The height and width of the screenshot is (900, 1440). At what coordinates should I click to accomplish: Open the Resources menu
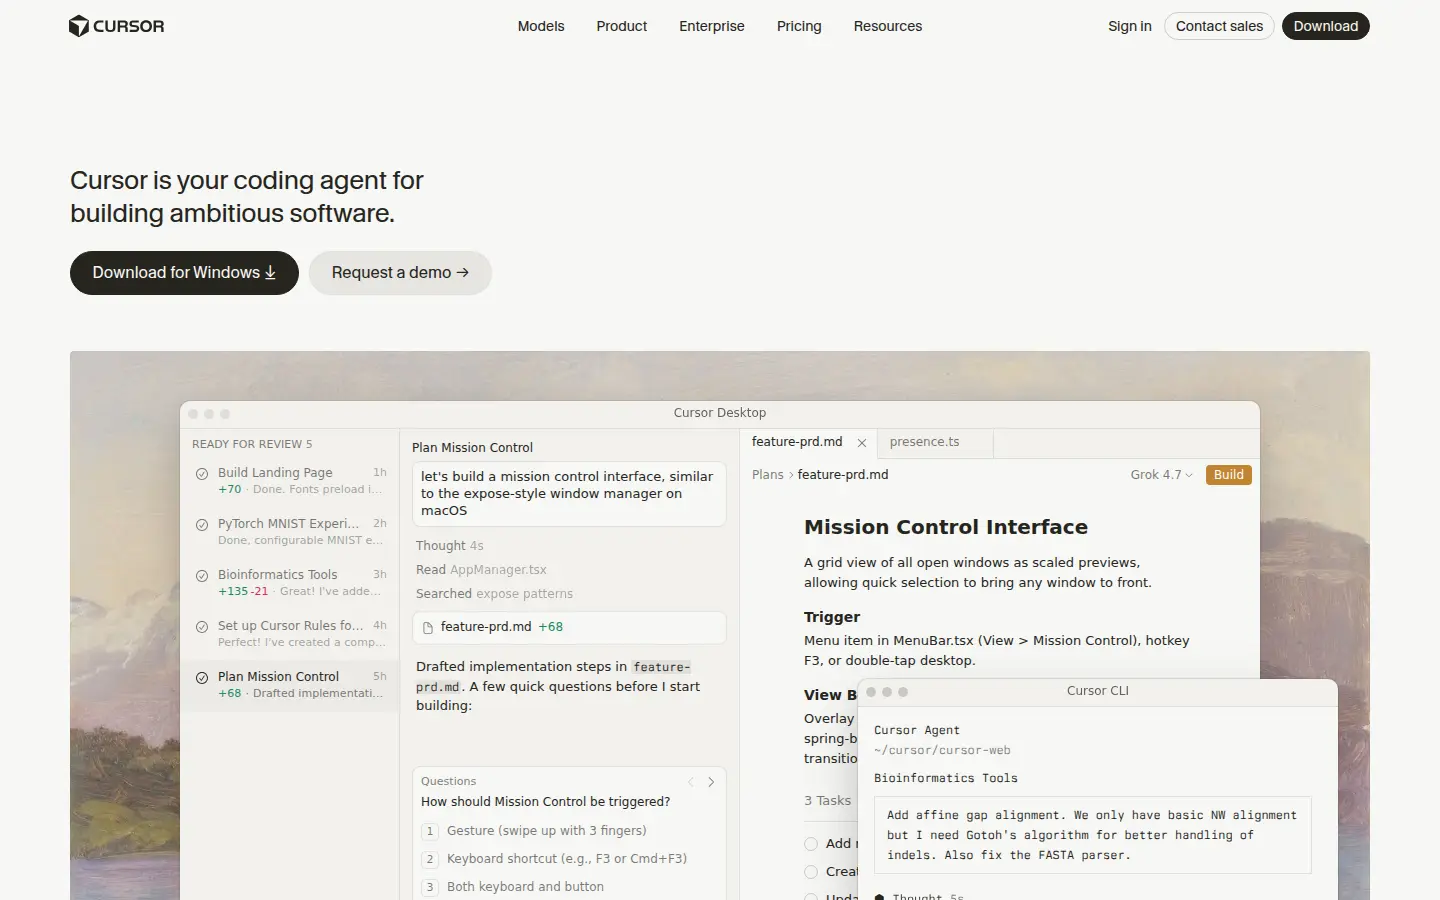coord(888,26)
